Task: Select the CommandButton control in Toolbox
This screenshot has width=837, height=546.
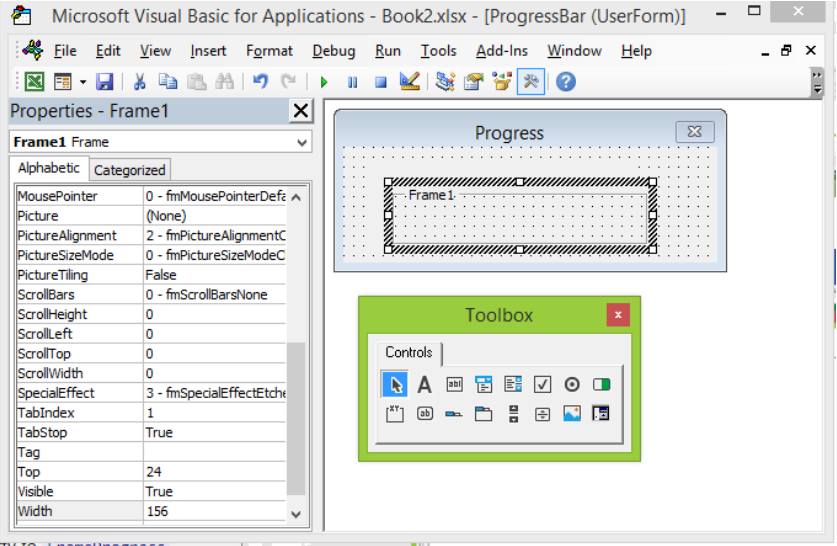Action: coord(425,414)
